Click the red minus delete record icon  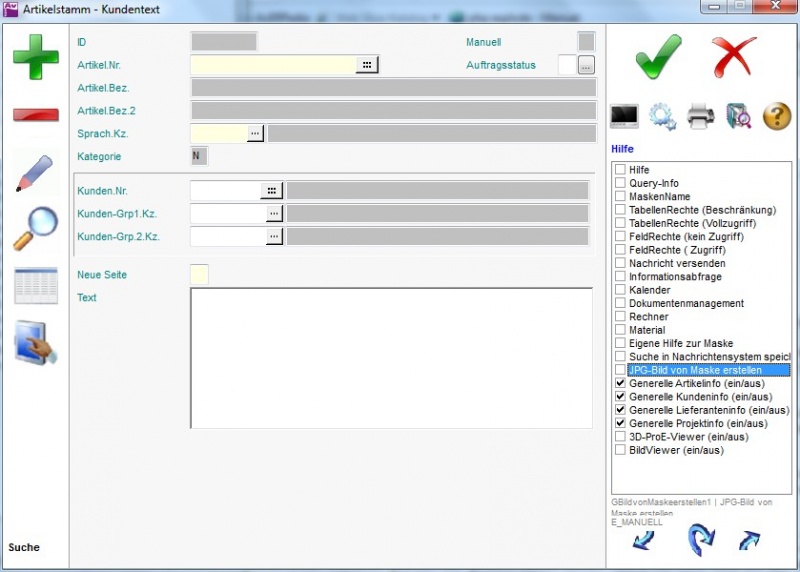(35, 114)
